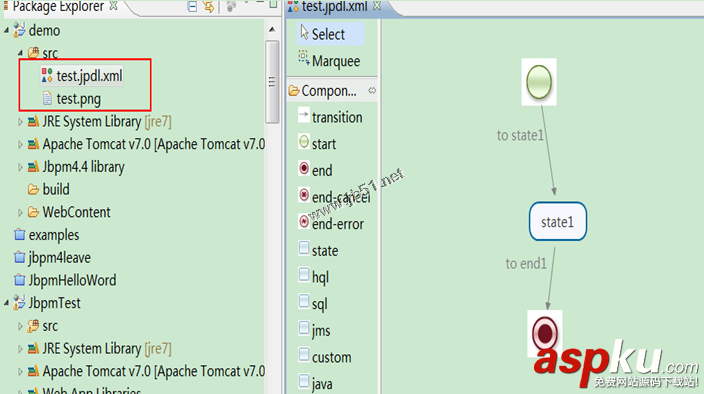Pin the Components drawer open
704x394 pixels.
click(372, 91)
